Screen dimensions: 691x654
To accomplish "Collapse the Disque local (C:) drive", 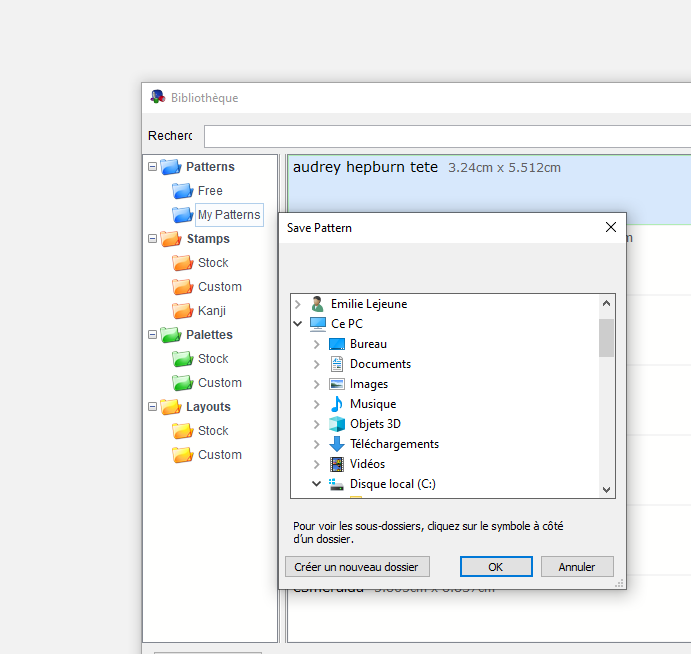I will coord(316,484).
